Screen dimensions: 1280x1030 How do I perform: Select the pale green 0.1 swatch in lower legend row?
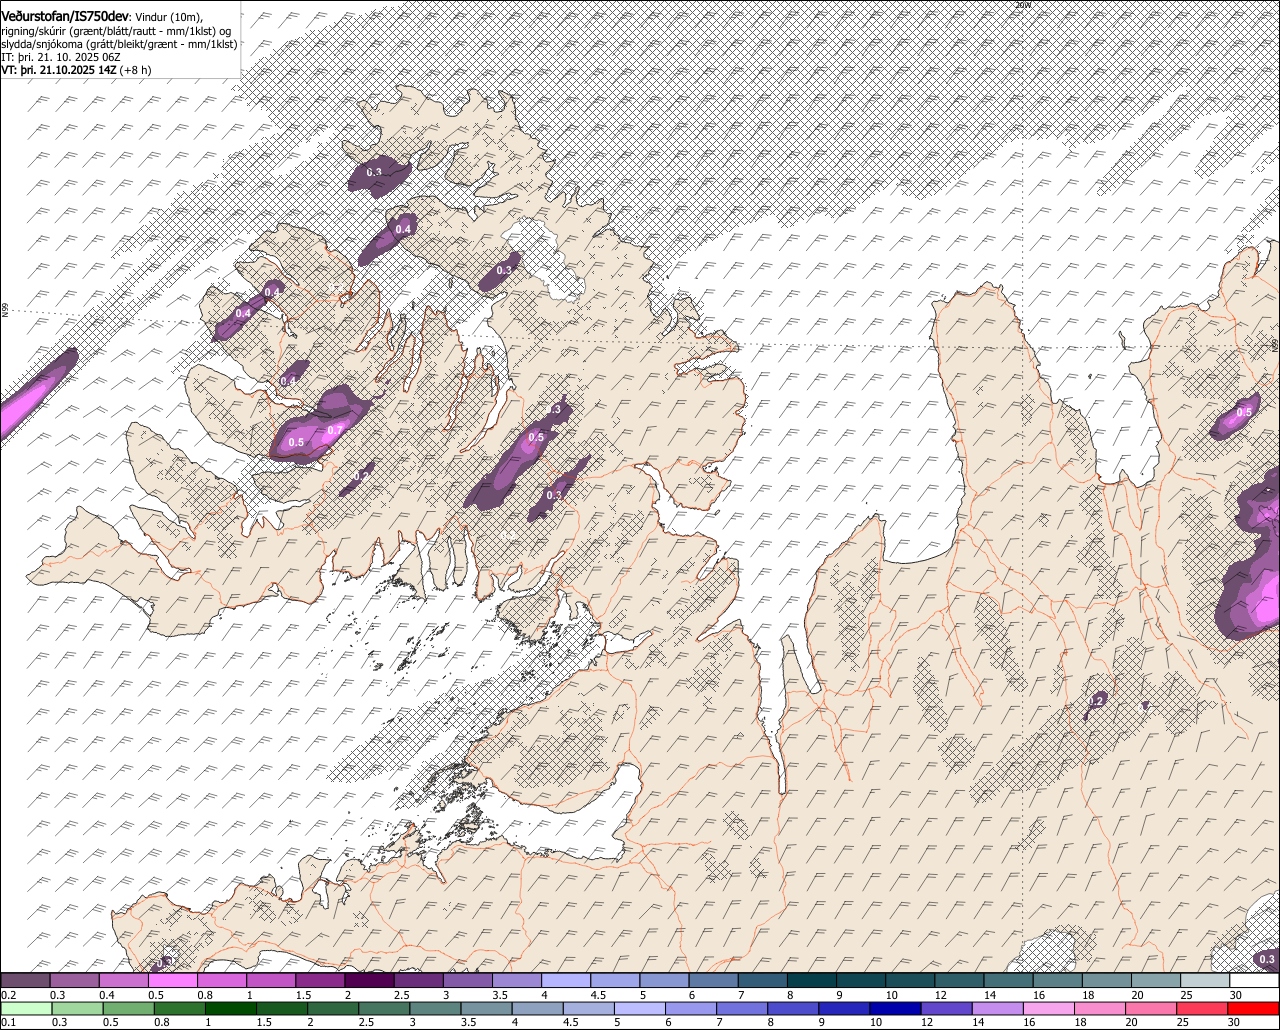[25, 1008]
